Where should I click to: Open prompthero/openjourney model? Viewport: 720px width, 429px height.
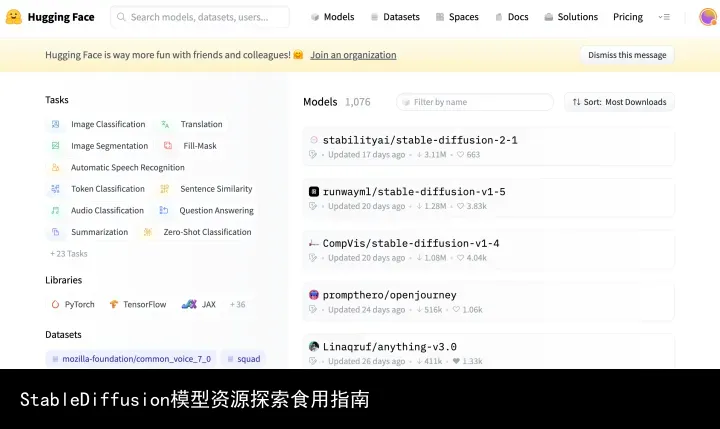pyautogui.click(x=389, y=295)
